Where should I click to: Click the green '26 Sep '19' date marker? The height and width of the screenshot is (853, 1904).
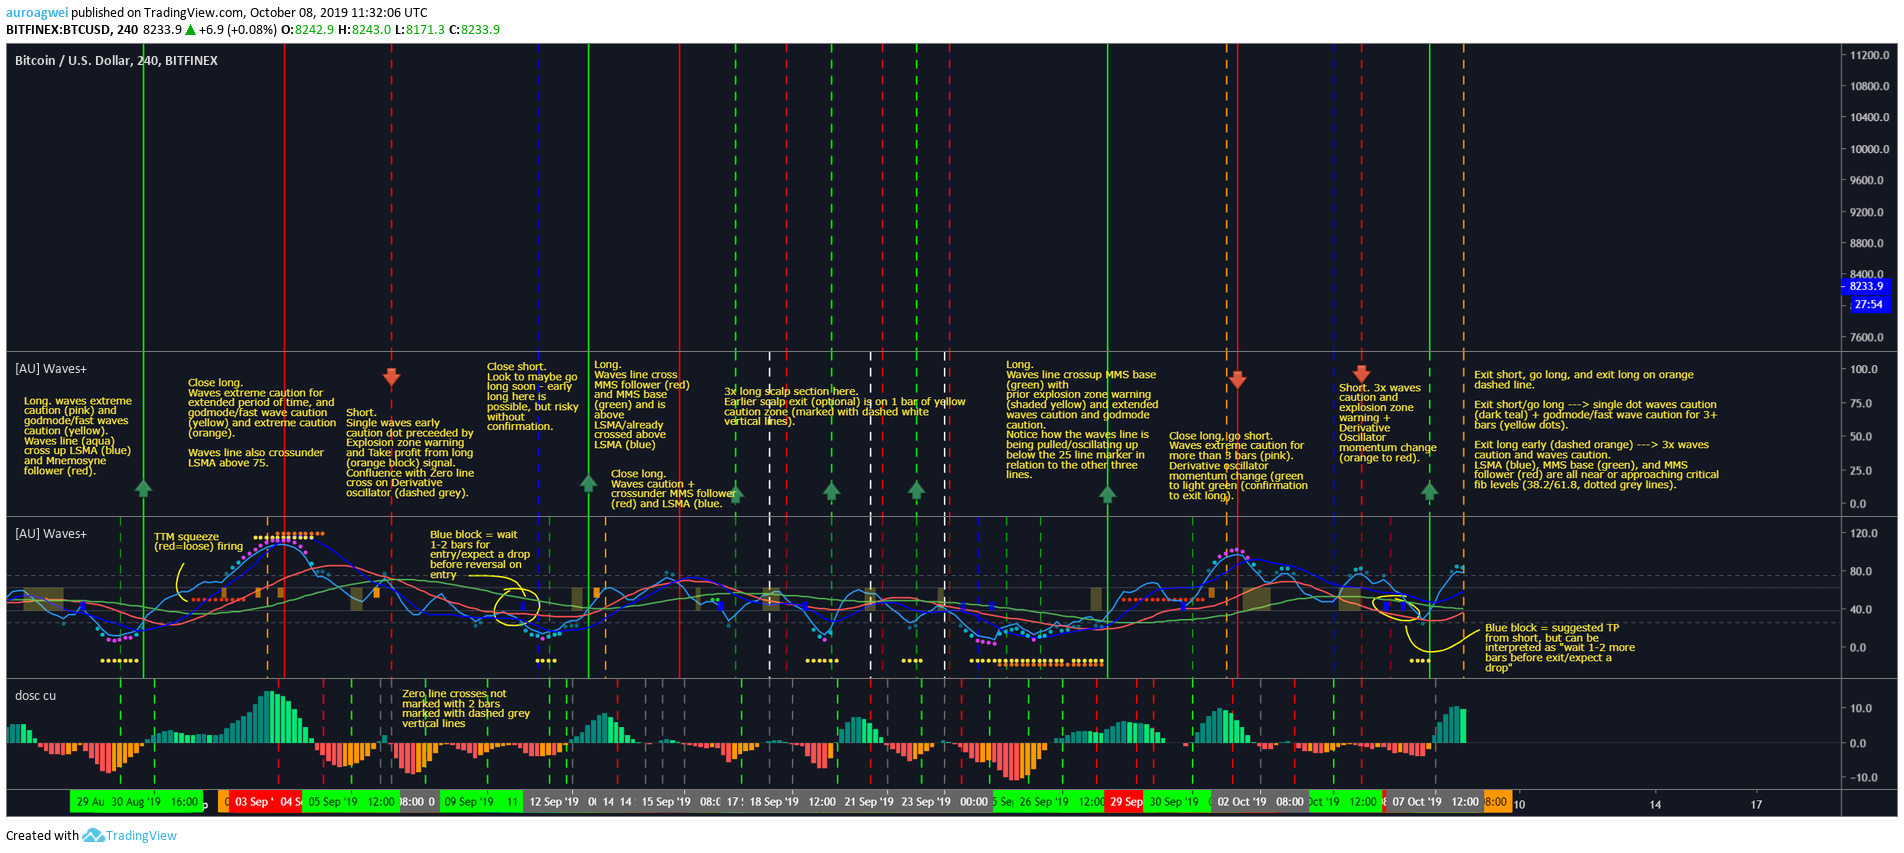point(1044,802)
